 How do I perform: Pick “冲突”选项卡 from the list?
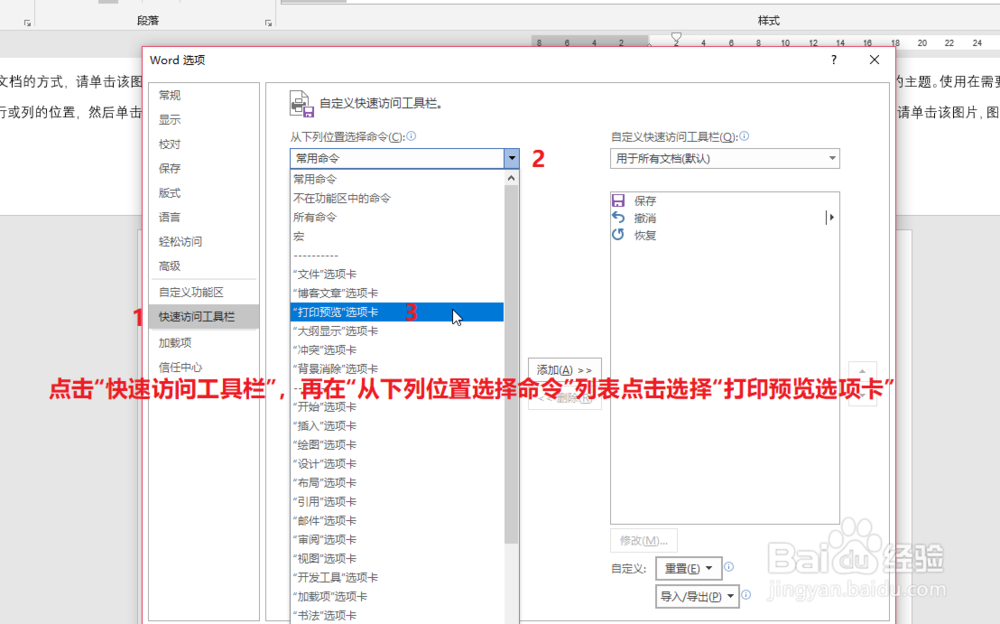(397, 350)
